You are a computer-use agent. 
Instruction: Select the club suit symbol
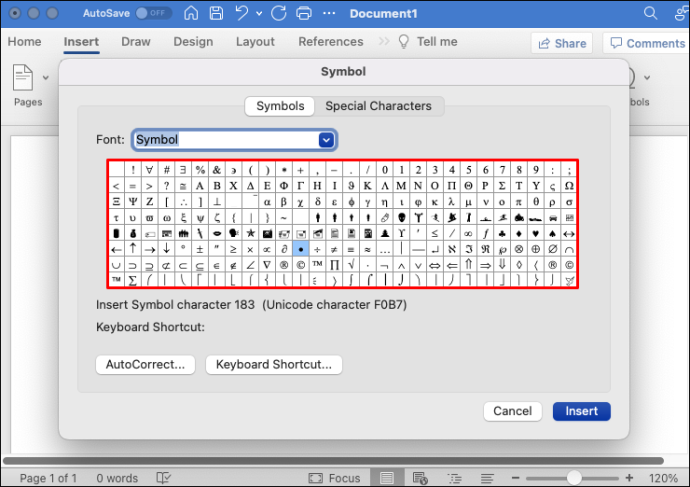[x=502, y=234]
